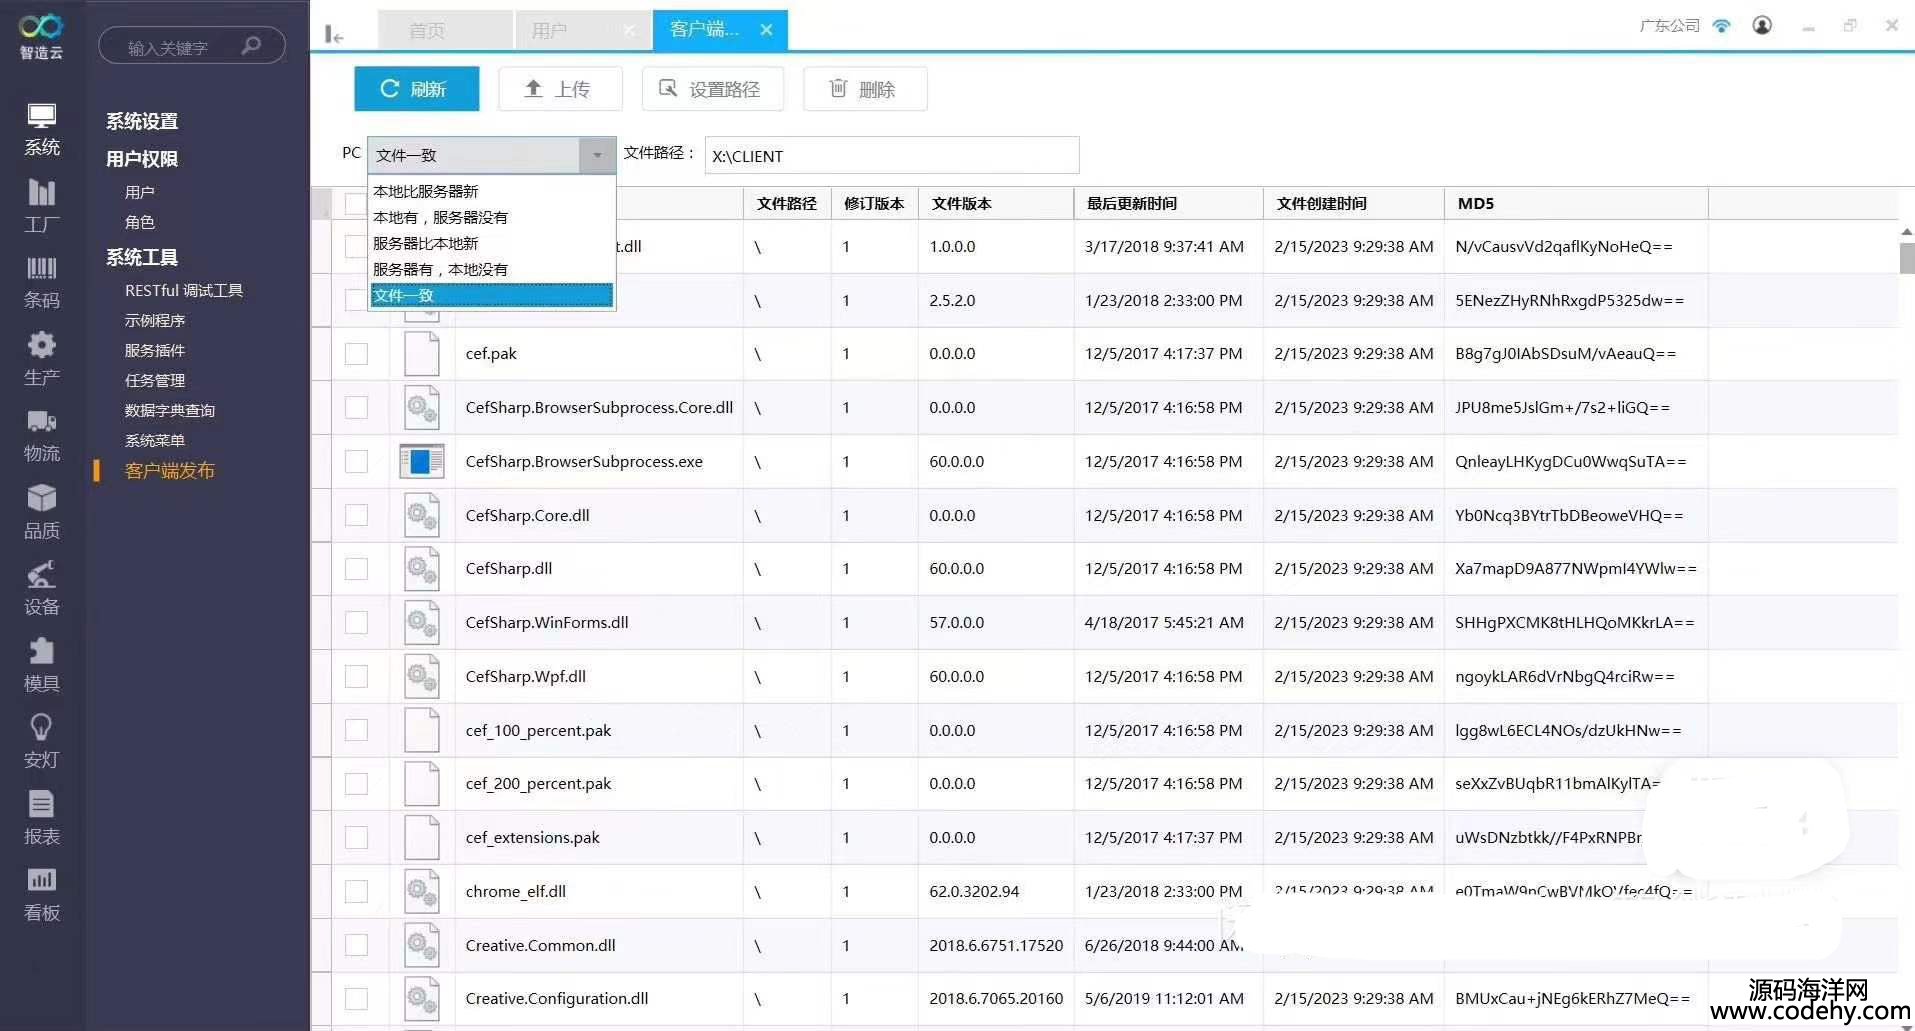Open the 工厂 factory module icon
Image resolution: width=1915 pixels, height=1031 pixels.
pyautogui.click(x=41, y=205)
